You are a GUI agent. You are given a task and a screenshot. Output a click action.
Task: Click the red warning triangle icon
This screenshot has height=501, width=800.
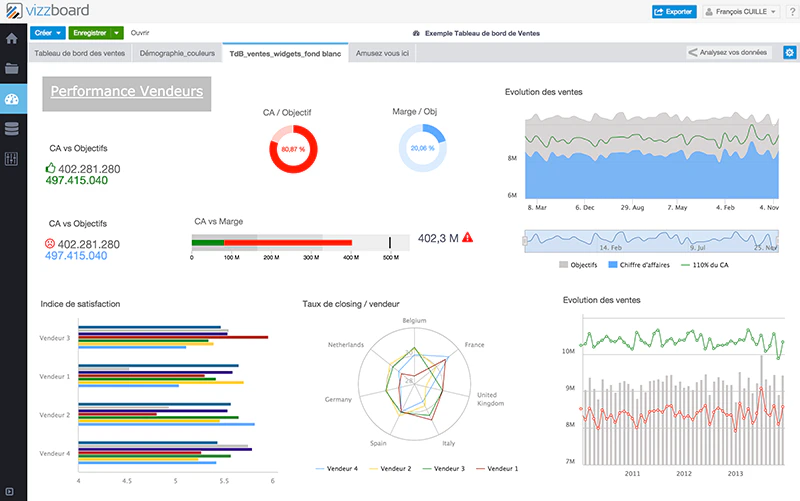click(x=467, y=237)
